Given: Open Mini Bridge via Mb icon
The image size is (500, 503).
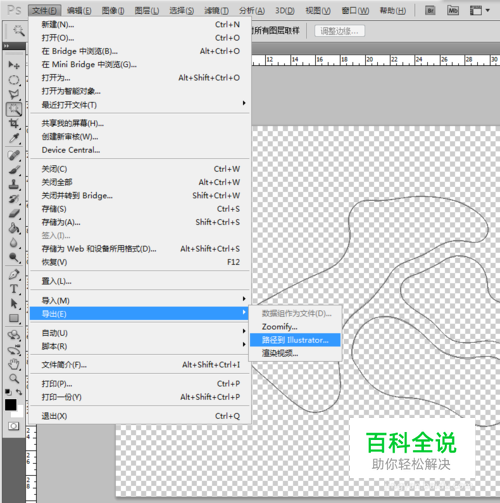Looking at the screenshot, I should coord(453,11).
